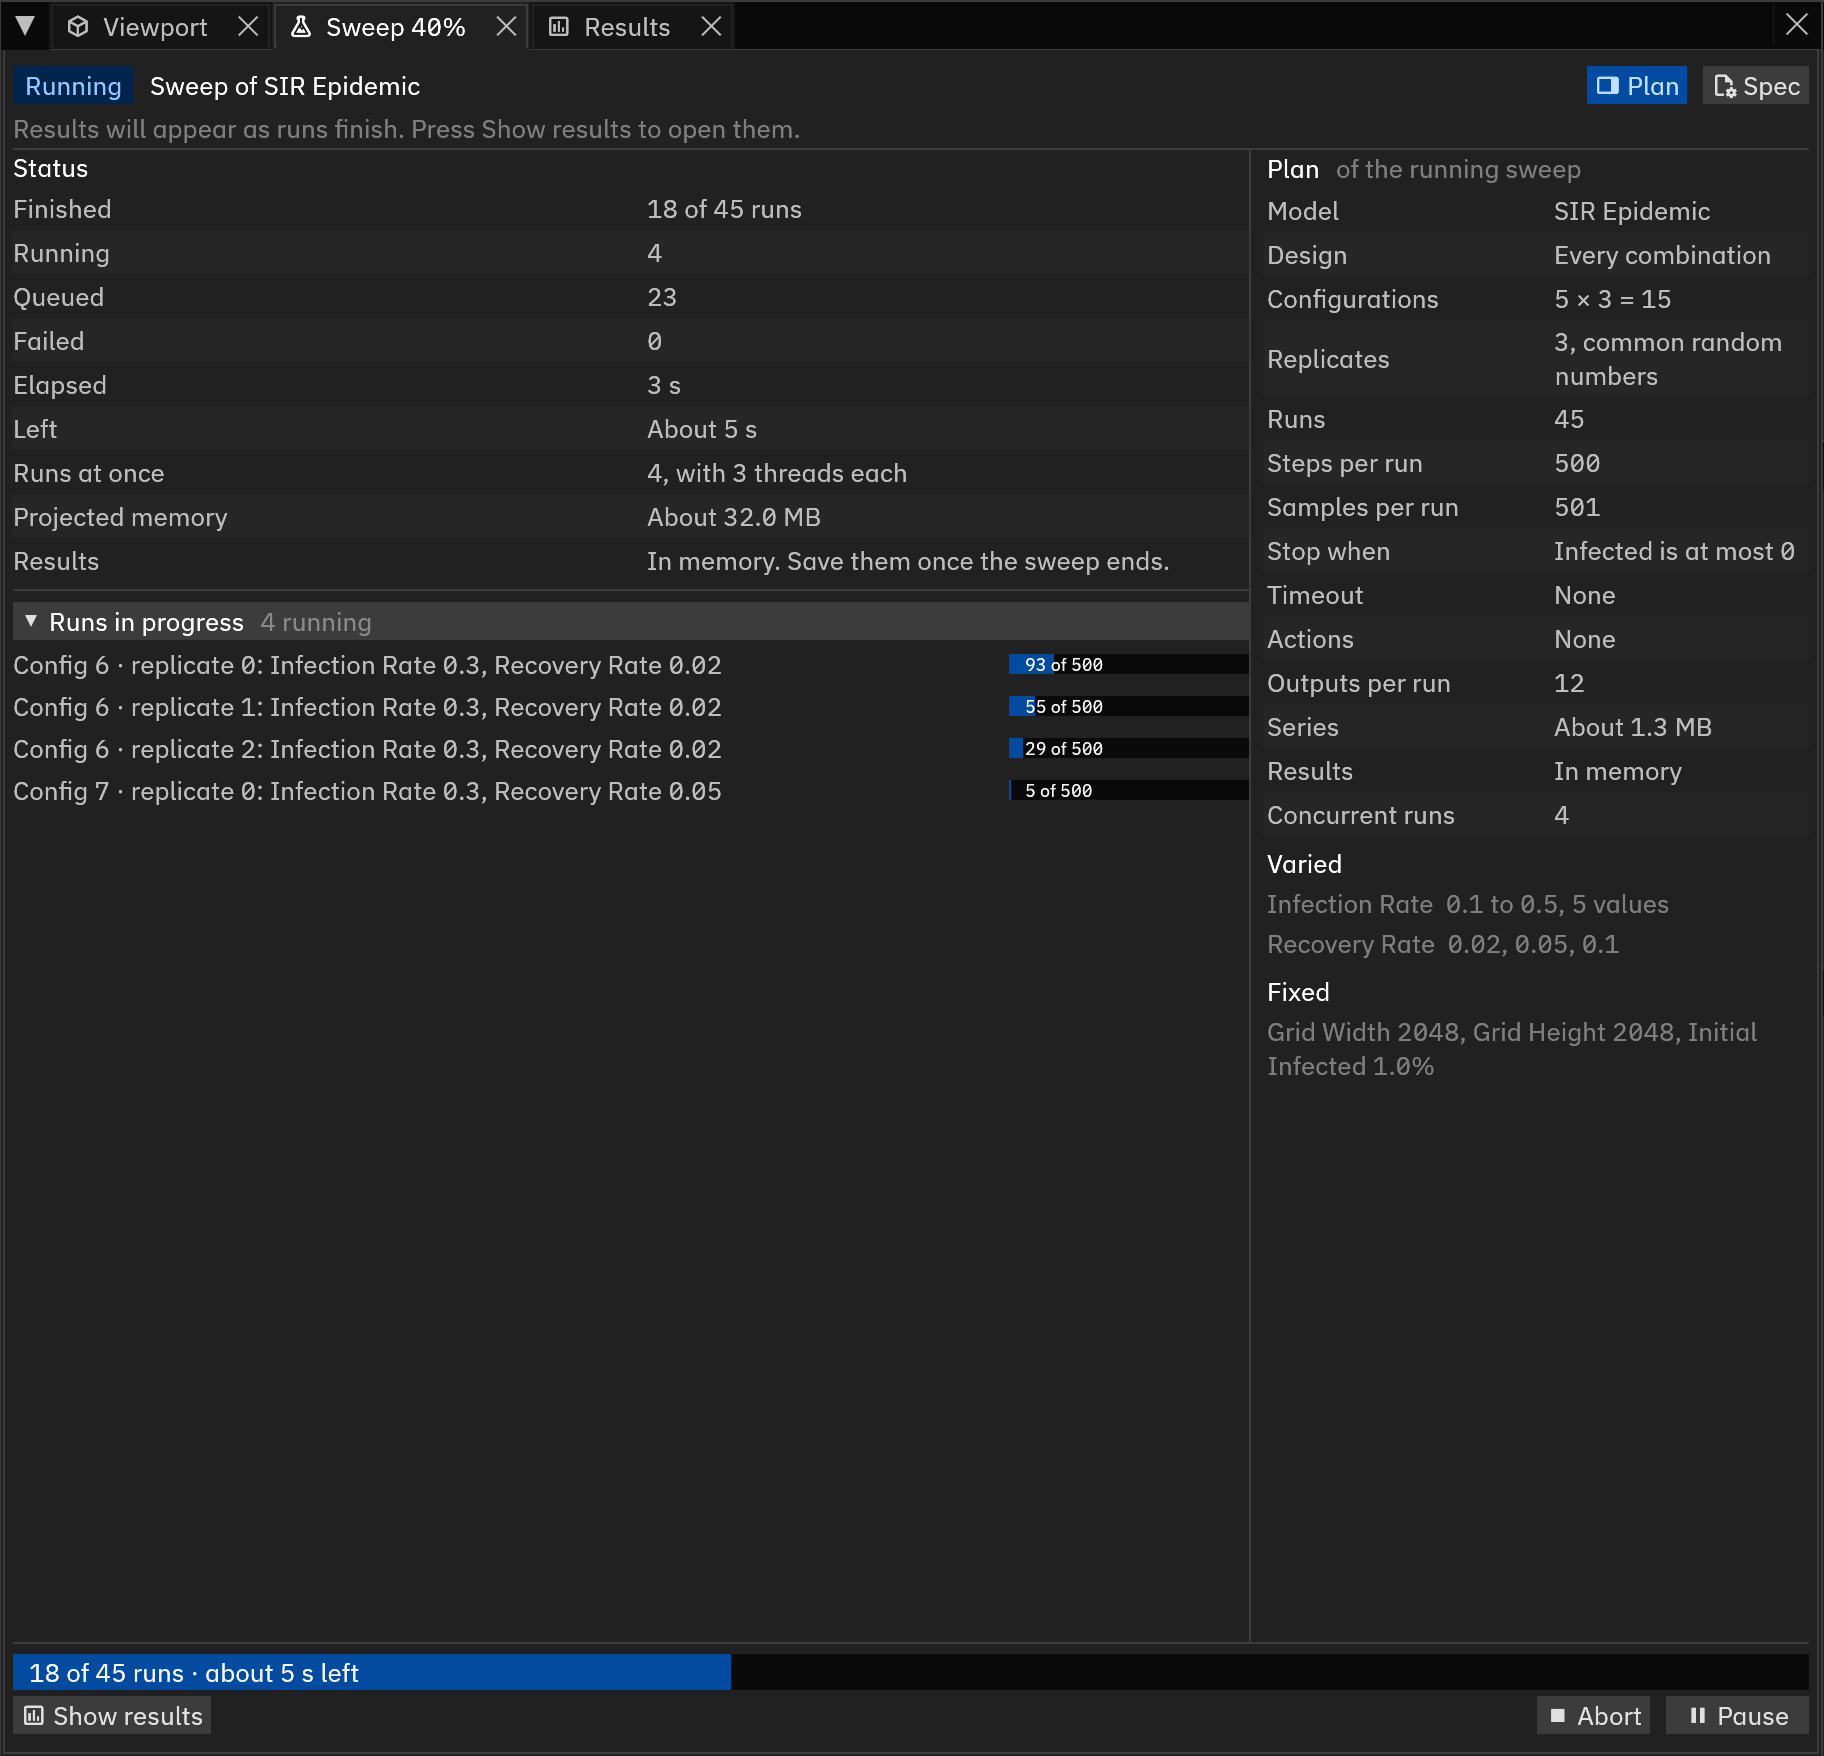
Task: Click the Results chart tab icon
Action: coord(559,27)
